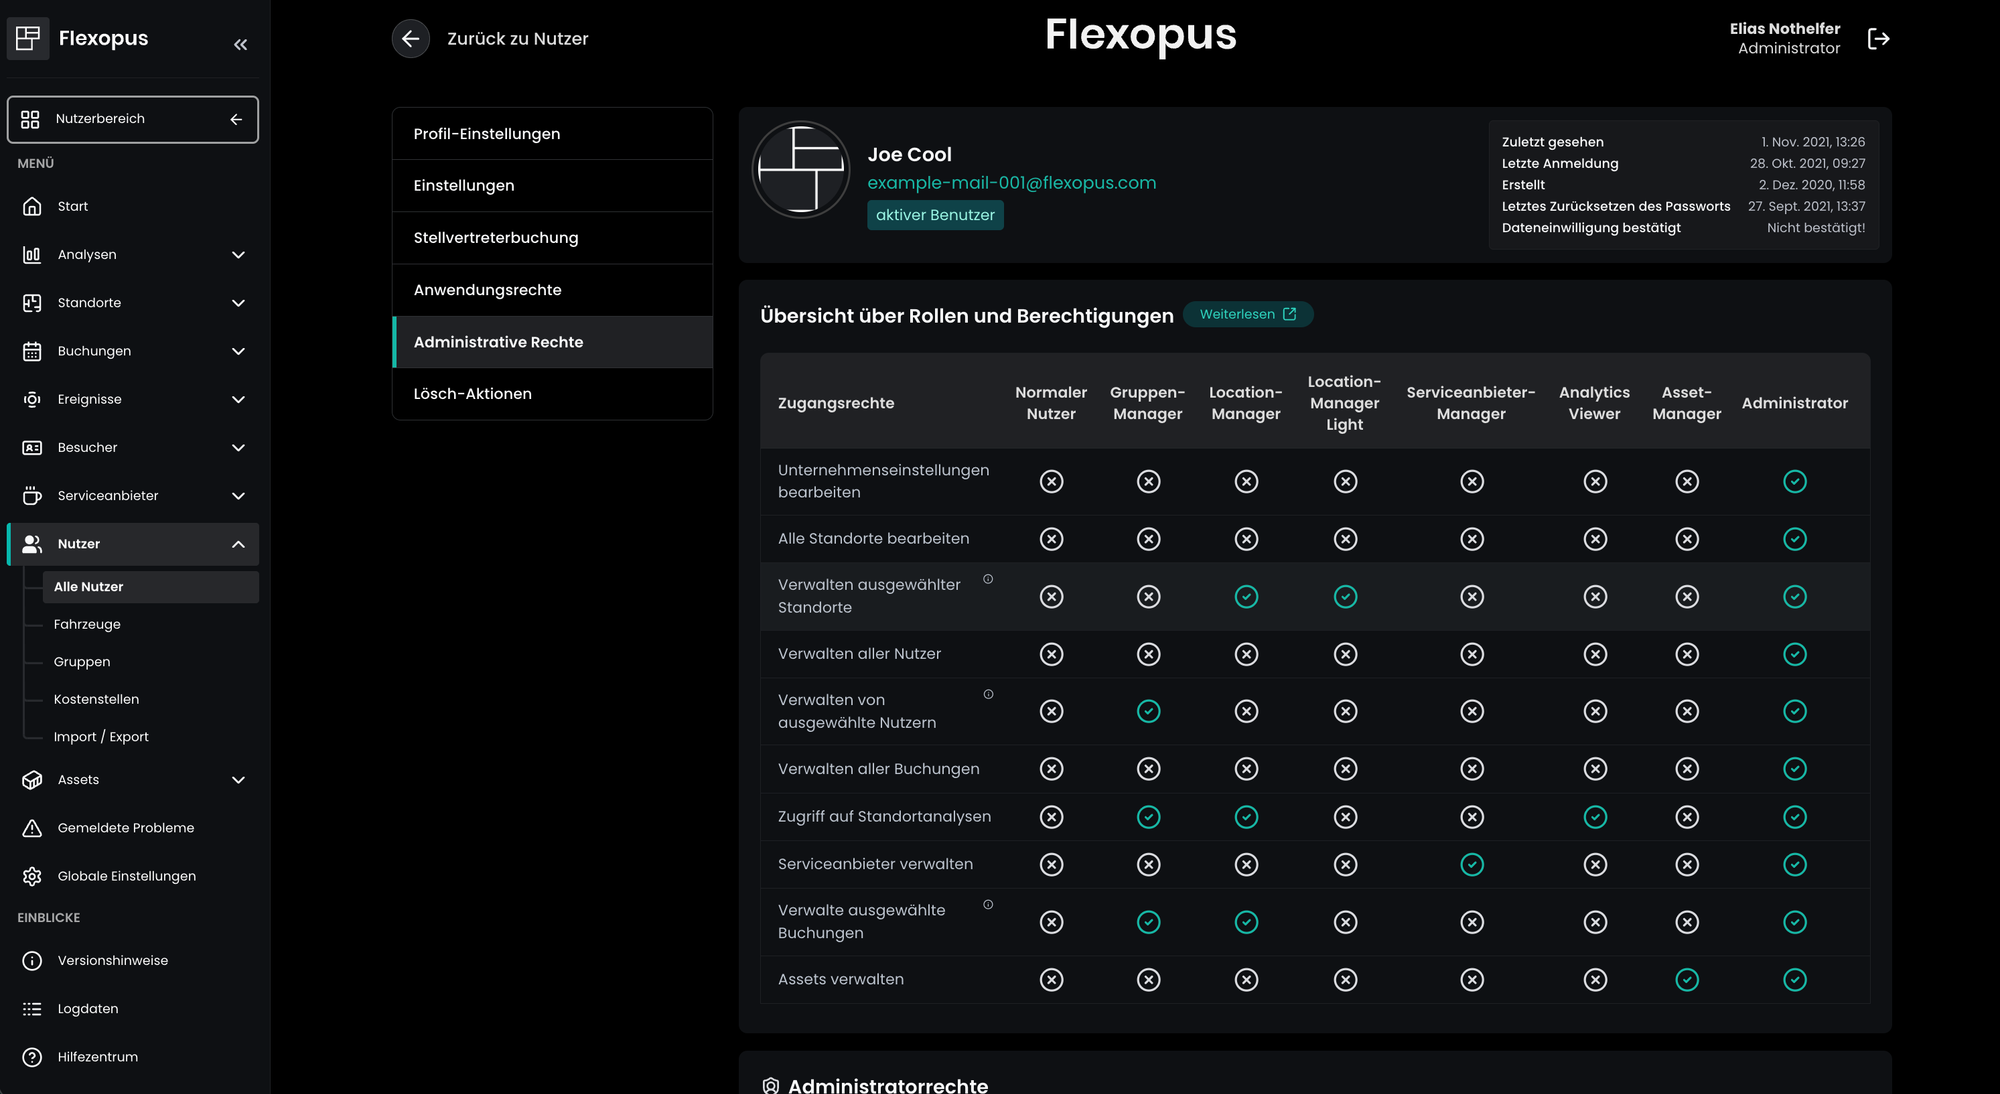Collapse sidebar with double-chevron icon
Viewport: 2000px width, 1094px height.
(x=240, y=44)
